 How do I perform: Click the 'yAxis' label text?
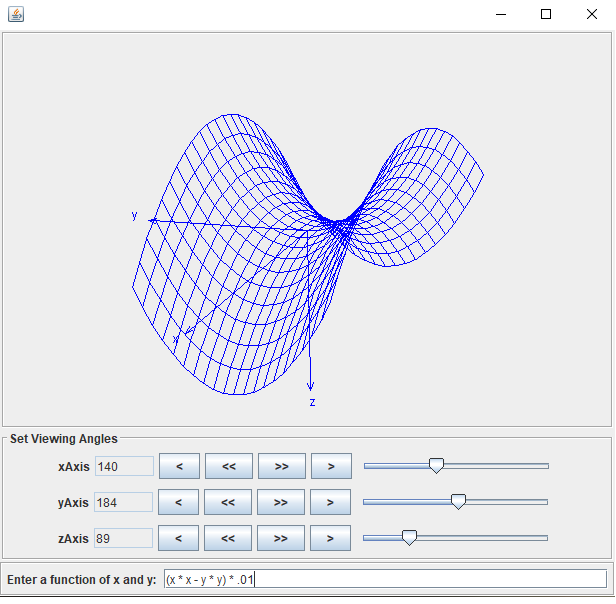(73, 503)
